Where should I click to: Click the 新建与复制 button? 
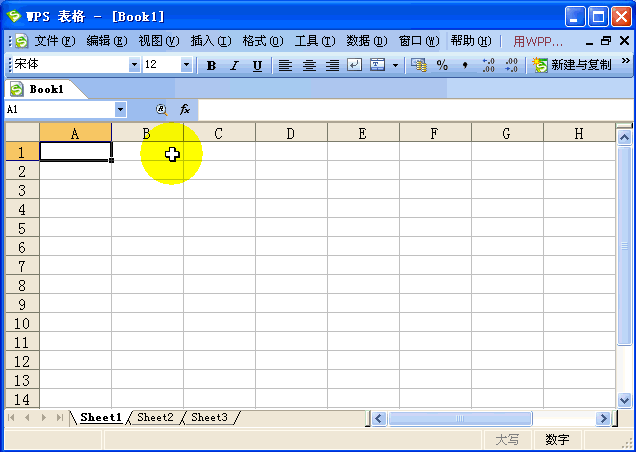[x=573, y=65]
